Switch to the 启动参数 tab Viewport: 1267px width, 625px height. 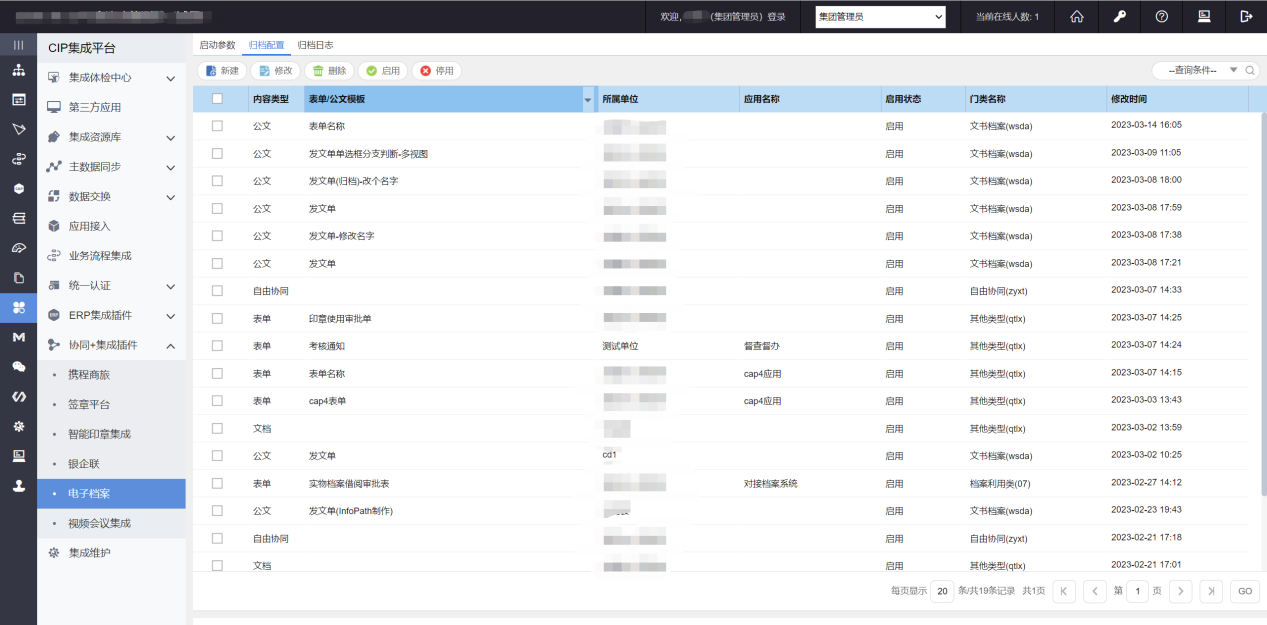[217, 45]
